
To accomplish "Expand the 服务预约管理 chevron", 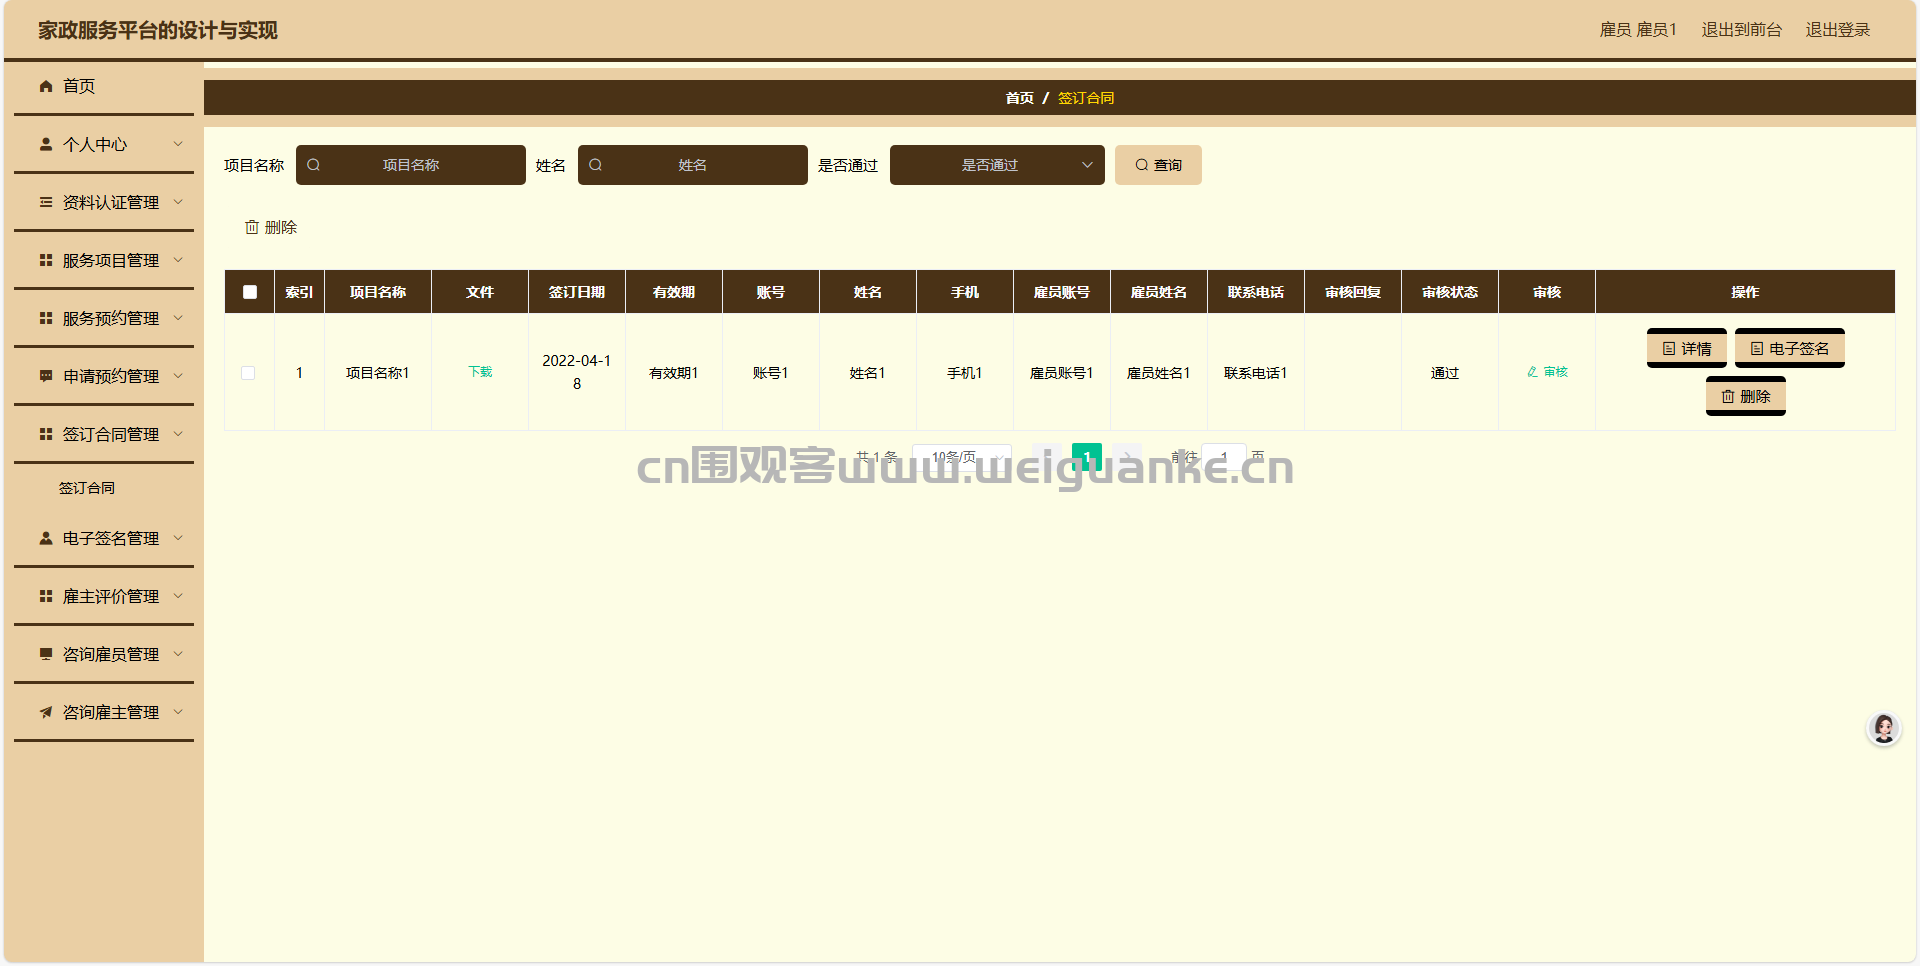I will click(x=178, y=318).
